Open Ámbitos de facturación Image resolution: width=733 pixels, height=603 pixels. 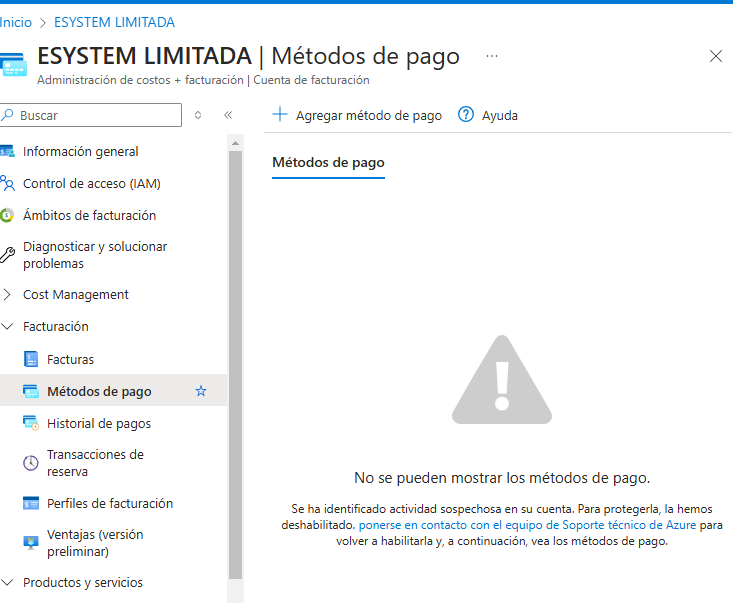point(89,215)
